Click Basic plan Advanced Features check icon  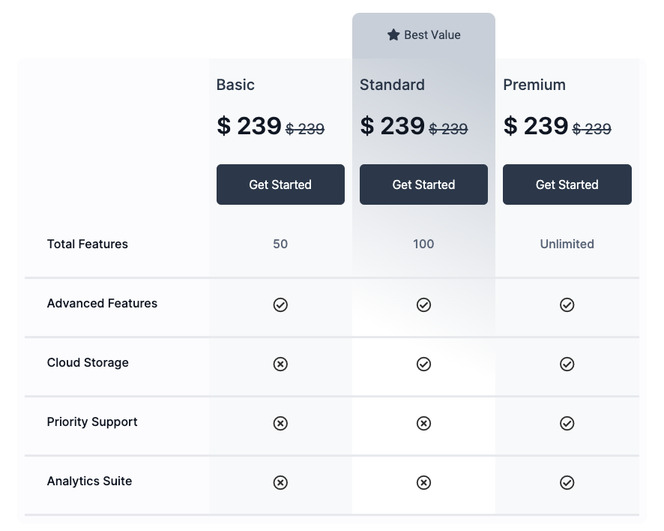pyautogui.click(x=280, y=305)
